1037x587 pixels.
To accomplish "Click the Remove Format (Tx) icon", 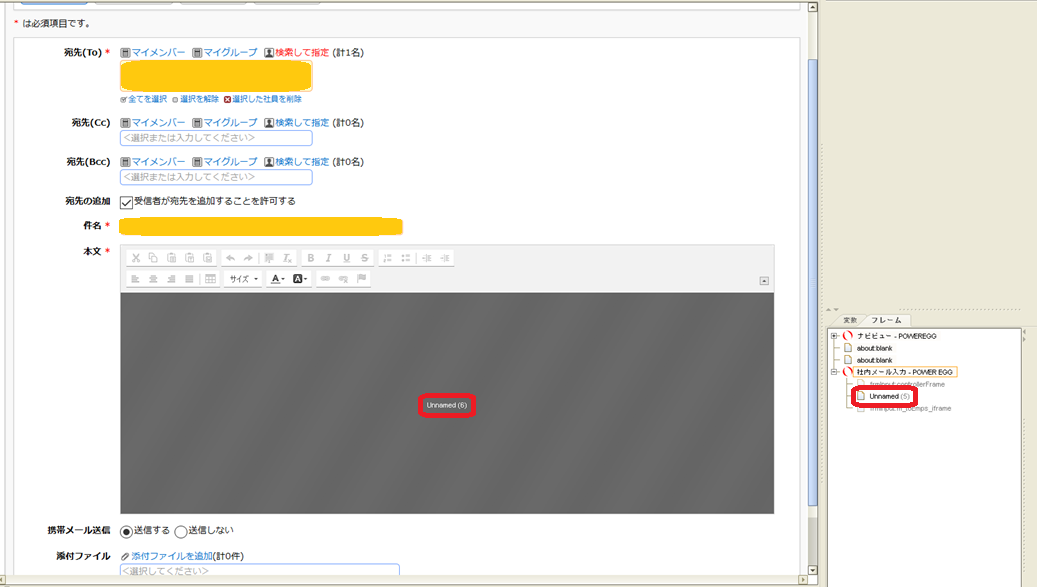I will (288, 258).
